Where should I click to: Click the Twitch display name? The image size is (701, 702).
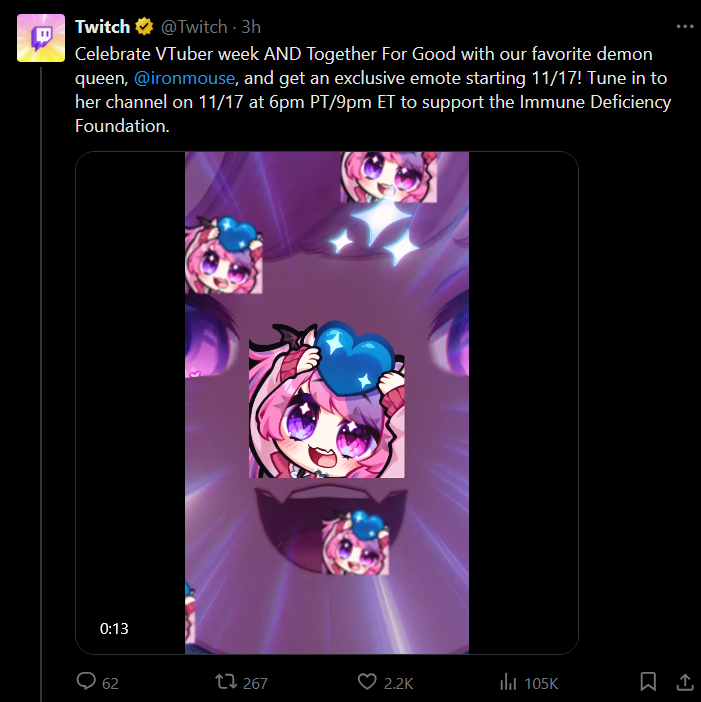click(103, 27)
